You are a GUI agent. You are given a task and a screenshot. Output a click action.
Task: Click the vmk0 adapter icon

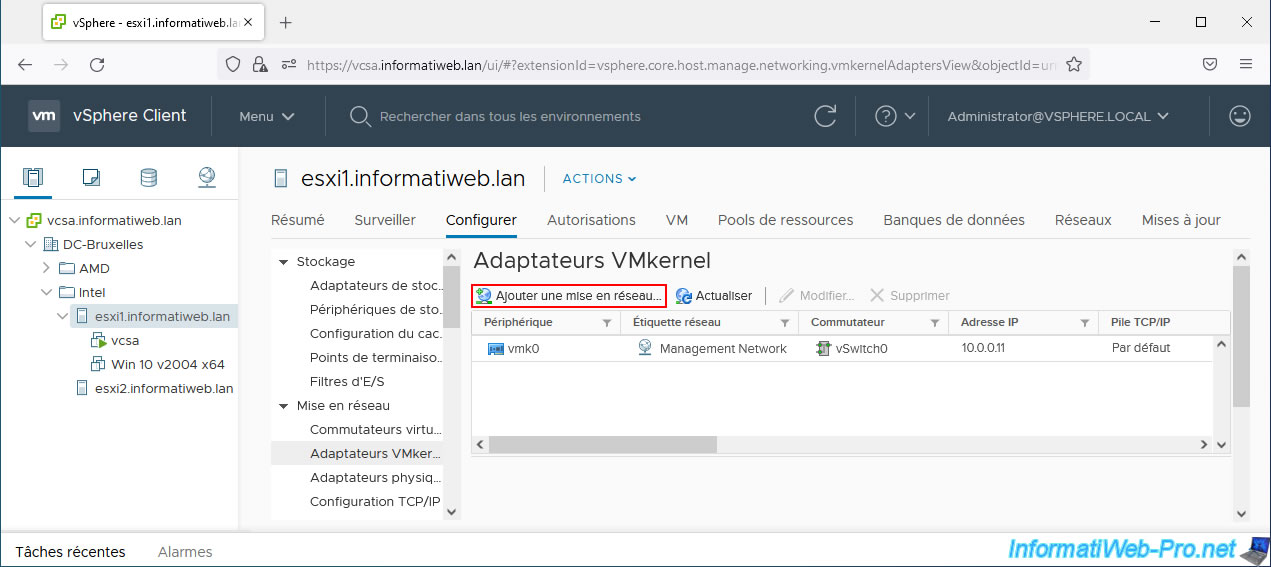(495, 349)
